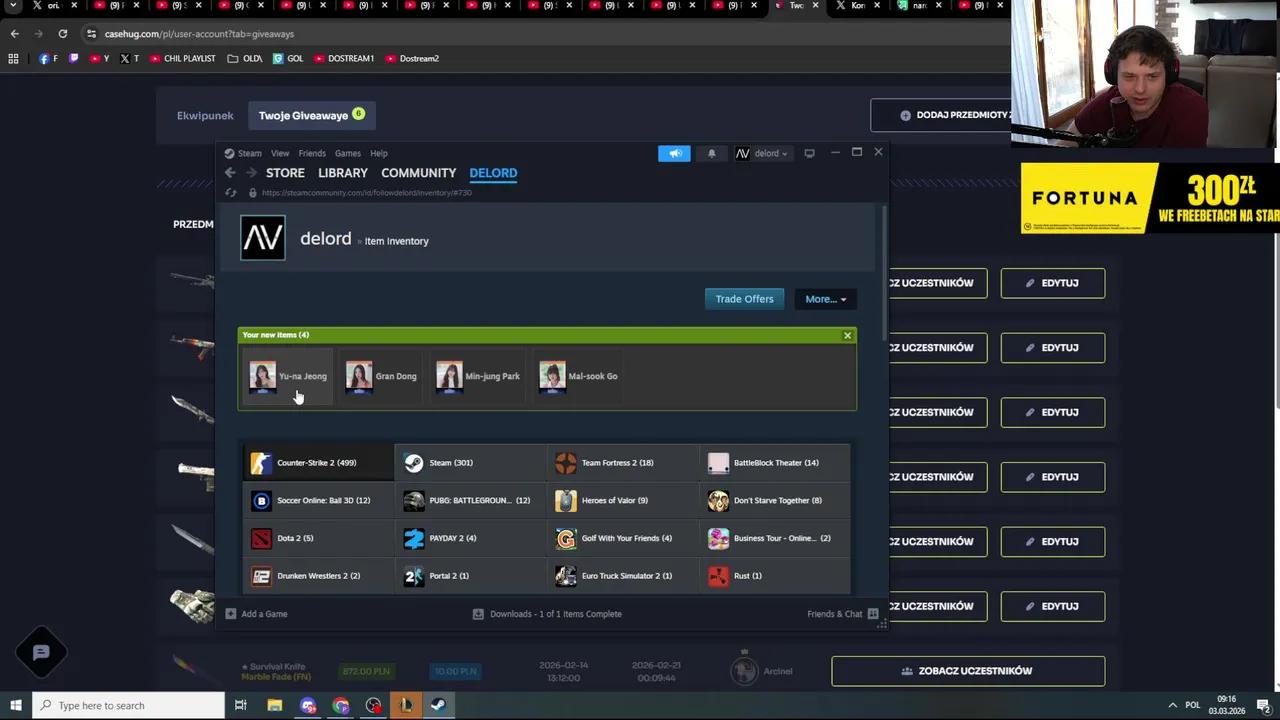Select the Gran Dong new item
This screenshot has width=1280, height=720.
point(381,376)
